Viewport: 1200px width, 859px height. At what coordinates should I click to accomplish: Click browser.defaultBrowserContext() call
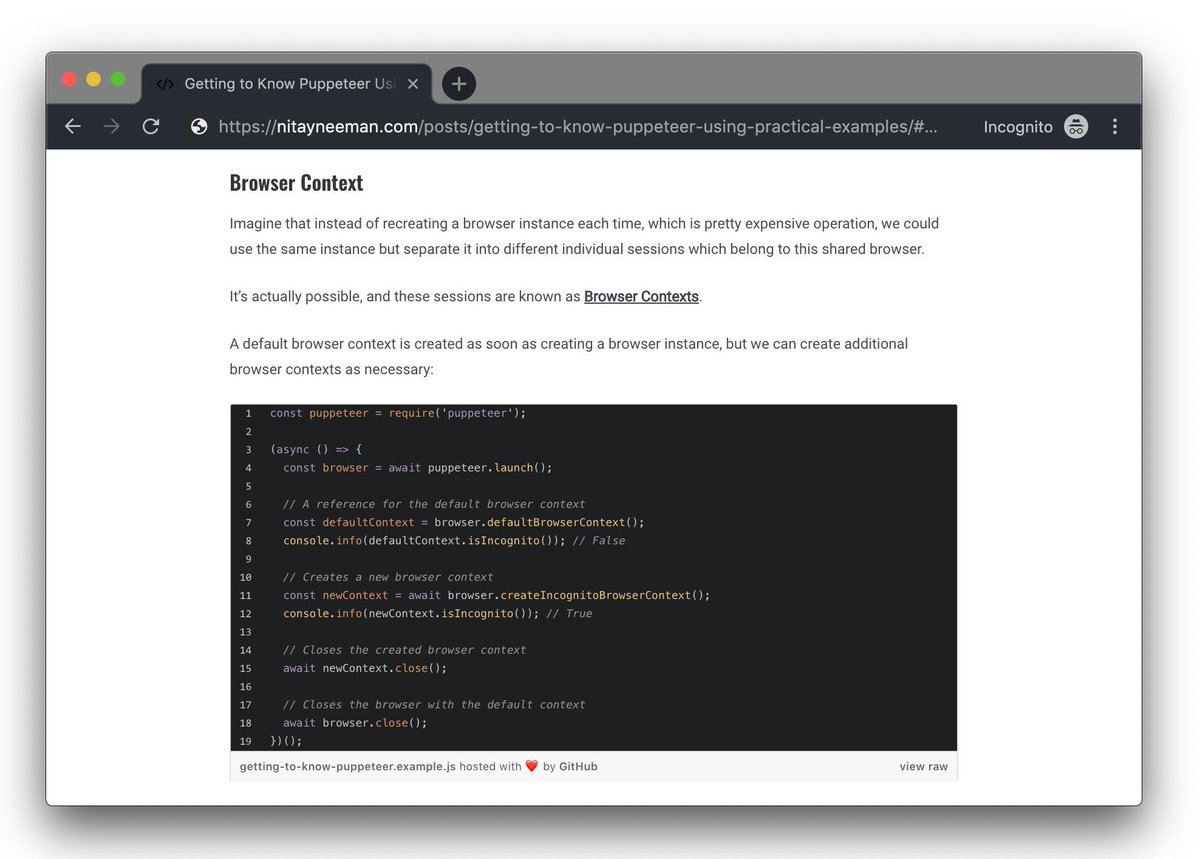pos(540,522)
